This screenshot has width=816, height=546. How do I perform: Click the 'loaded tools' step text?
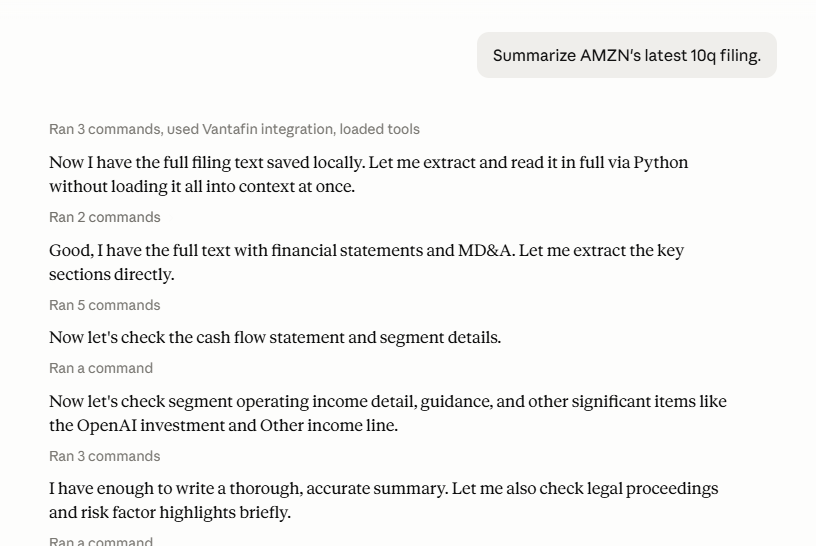click(379, 129)
